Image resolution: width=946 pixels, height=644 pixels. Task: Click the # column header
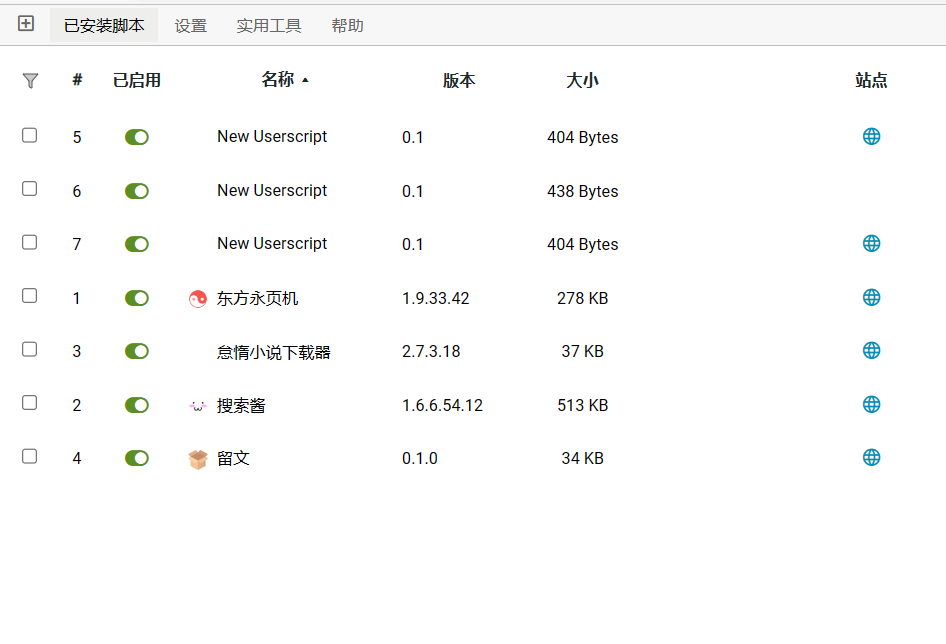(x=77, y=80)
